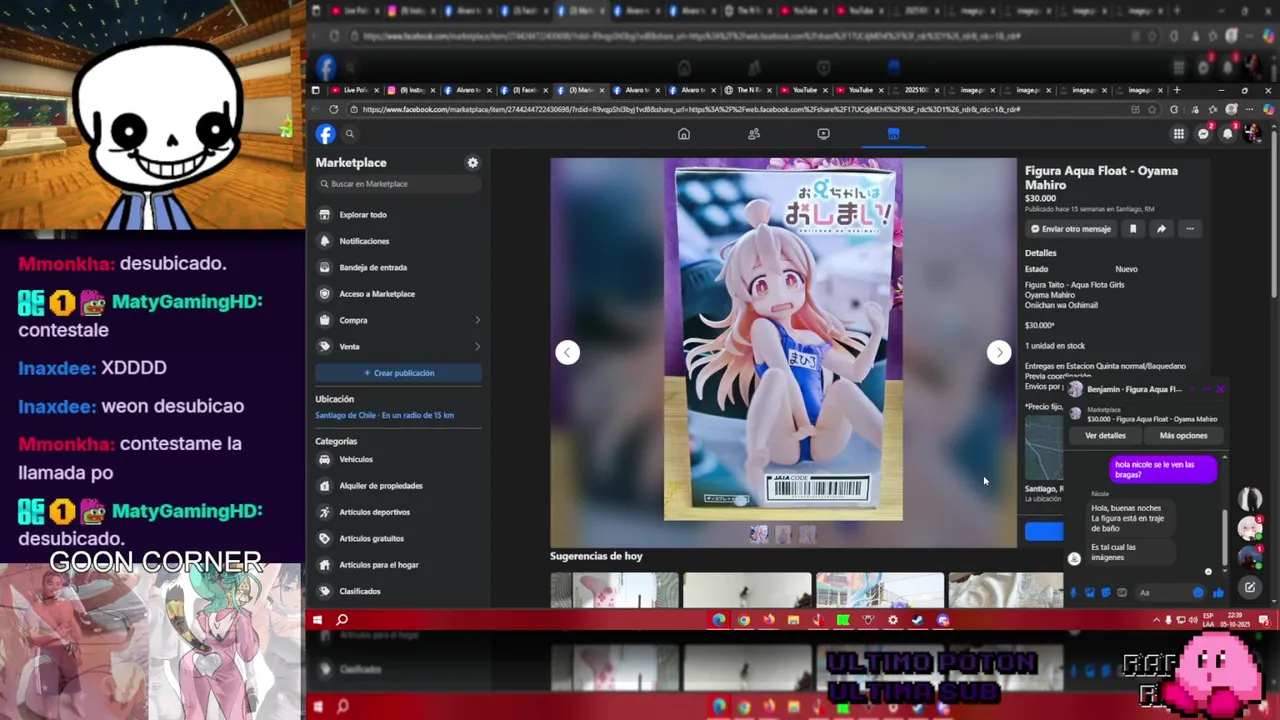The height and width of the screenshot is (720, 1280).
Task: Open Steam from the taskbar
Action: click(917, 620)
